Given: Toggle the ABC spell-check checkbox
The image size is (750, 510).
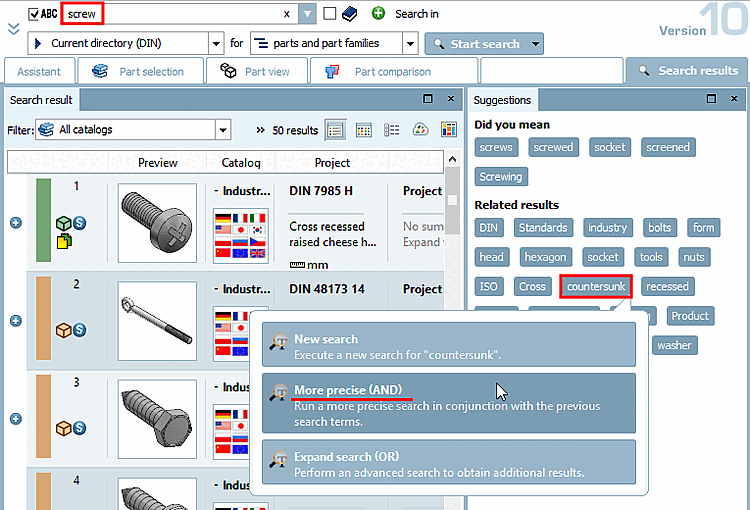Looking at the screenshot, I should (x=33, y=14).
